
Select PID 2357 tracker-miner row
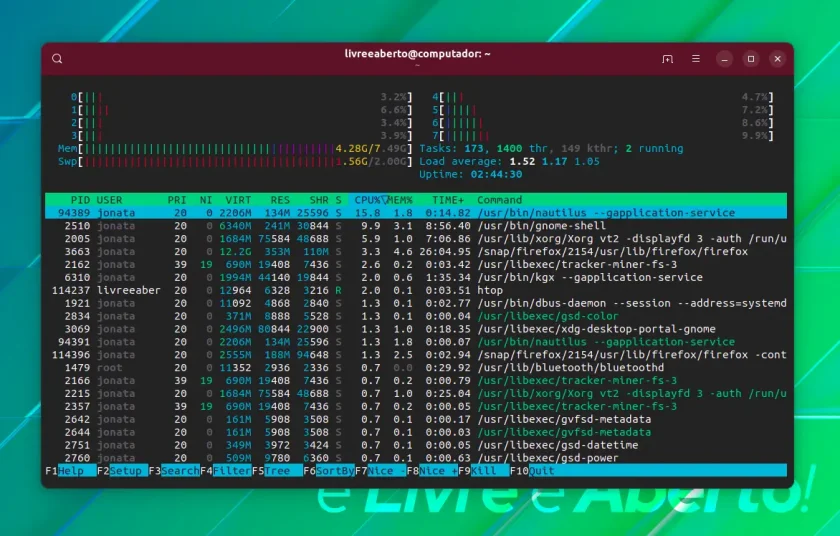[x=416, y=406]
